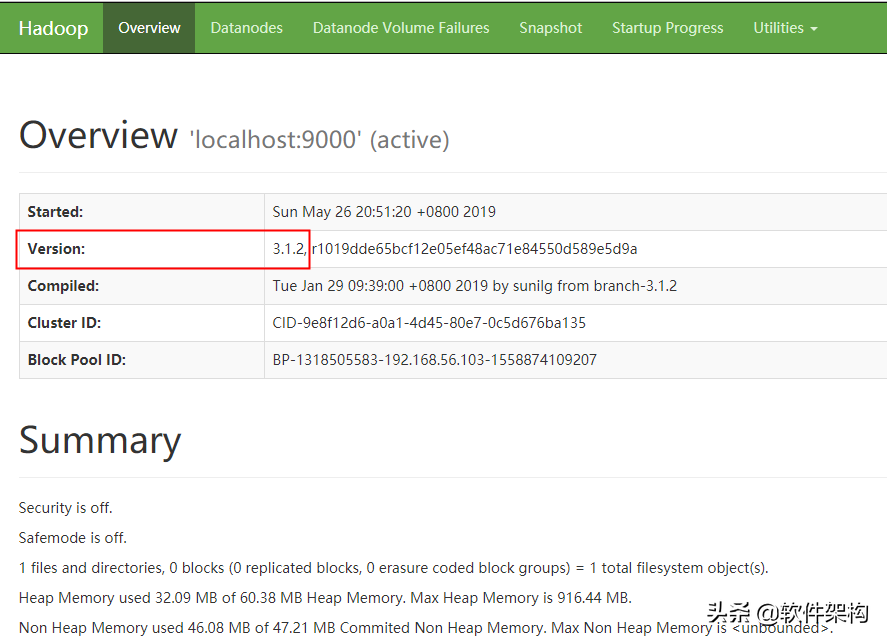Image resolution: width=887 pixels, height=642 pixels.
Task: Click the Heap Memory used 32.09 MB line
Action: 325,598
